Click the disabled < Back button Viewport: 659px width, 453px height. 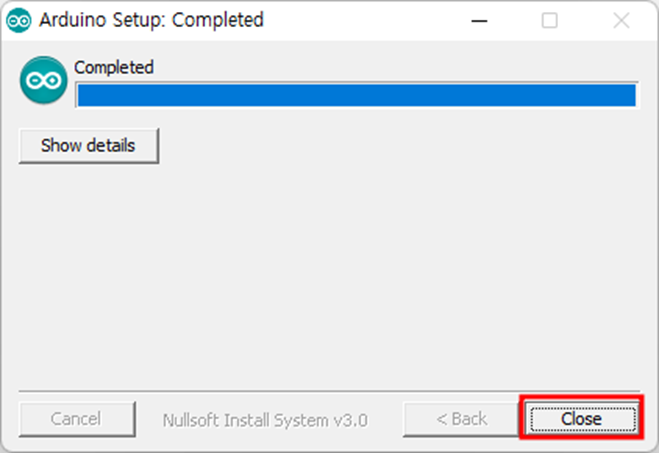(461, 419)
